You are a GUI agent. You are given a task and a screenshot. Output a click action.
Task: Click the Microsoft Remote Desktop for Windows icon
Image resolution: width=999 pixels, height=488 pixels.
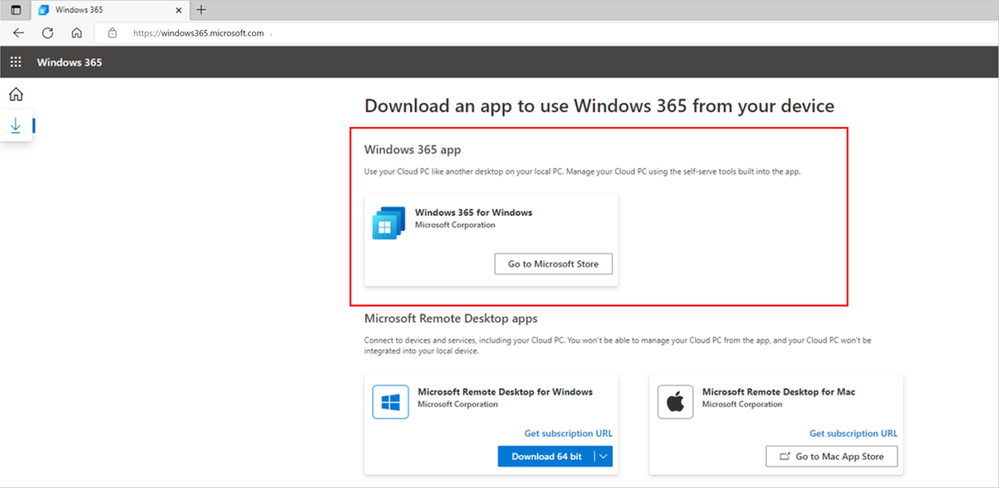click(390, 401)
